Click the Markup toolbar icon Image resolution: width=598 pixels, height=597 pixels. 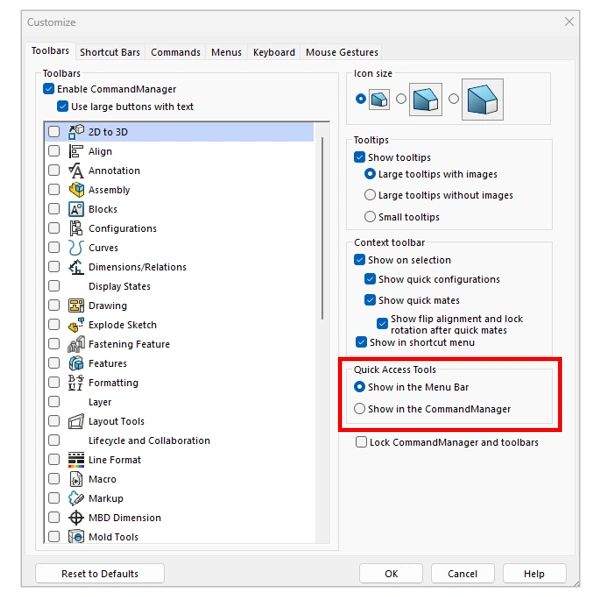point(76,498)
